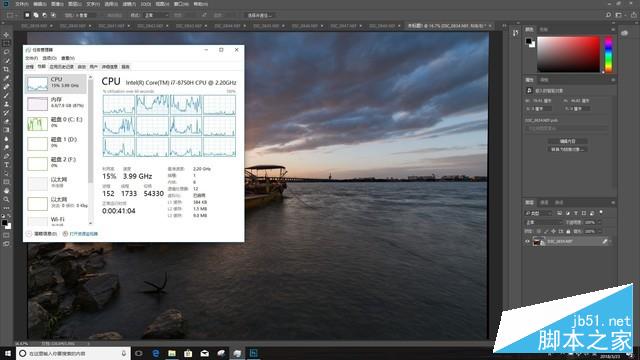Select the Gradient tool

(x=6, y=130)
